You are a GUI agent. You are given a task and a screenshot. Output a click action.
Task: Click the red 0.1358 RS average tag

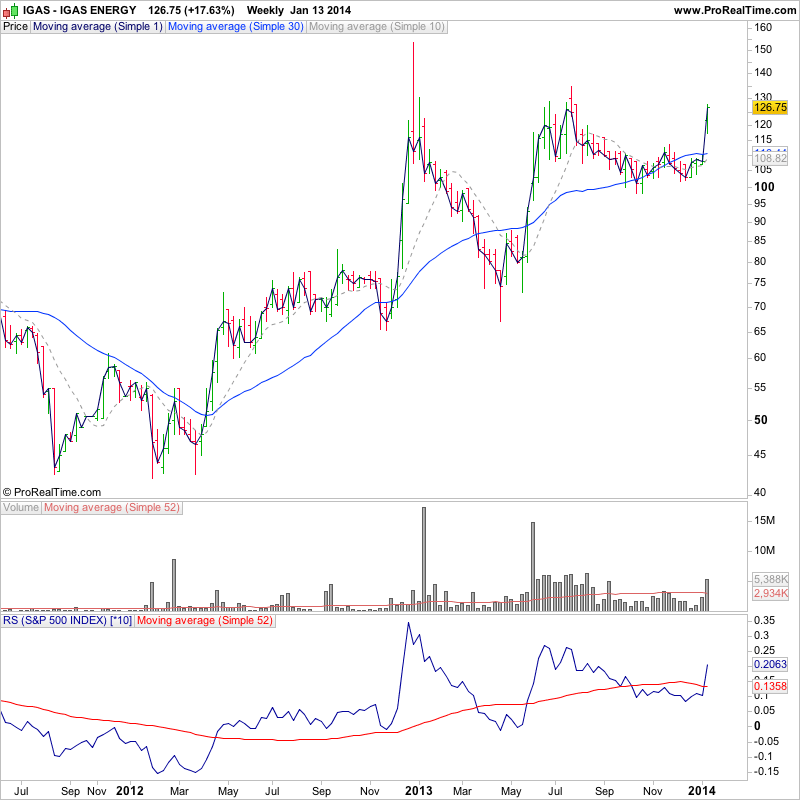click(x=770, y=686)
